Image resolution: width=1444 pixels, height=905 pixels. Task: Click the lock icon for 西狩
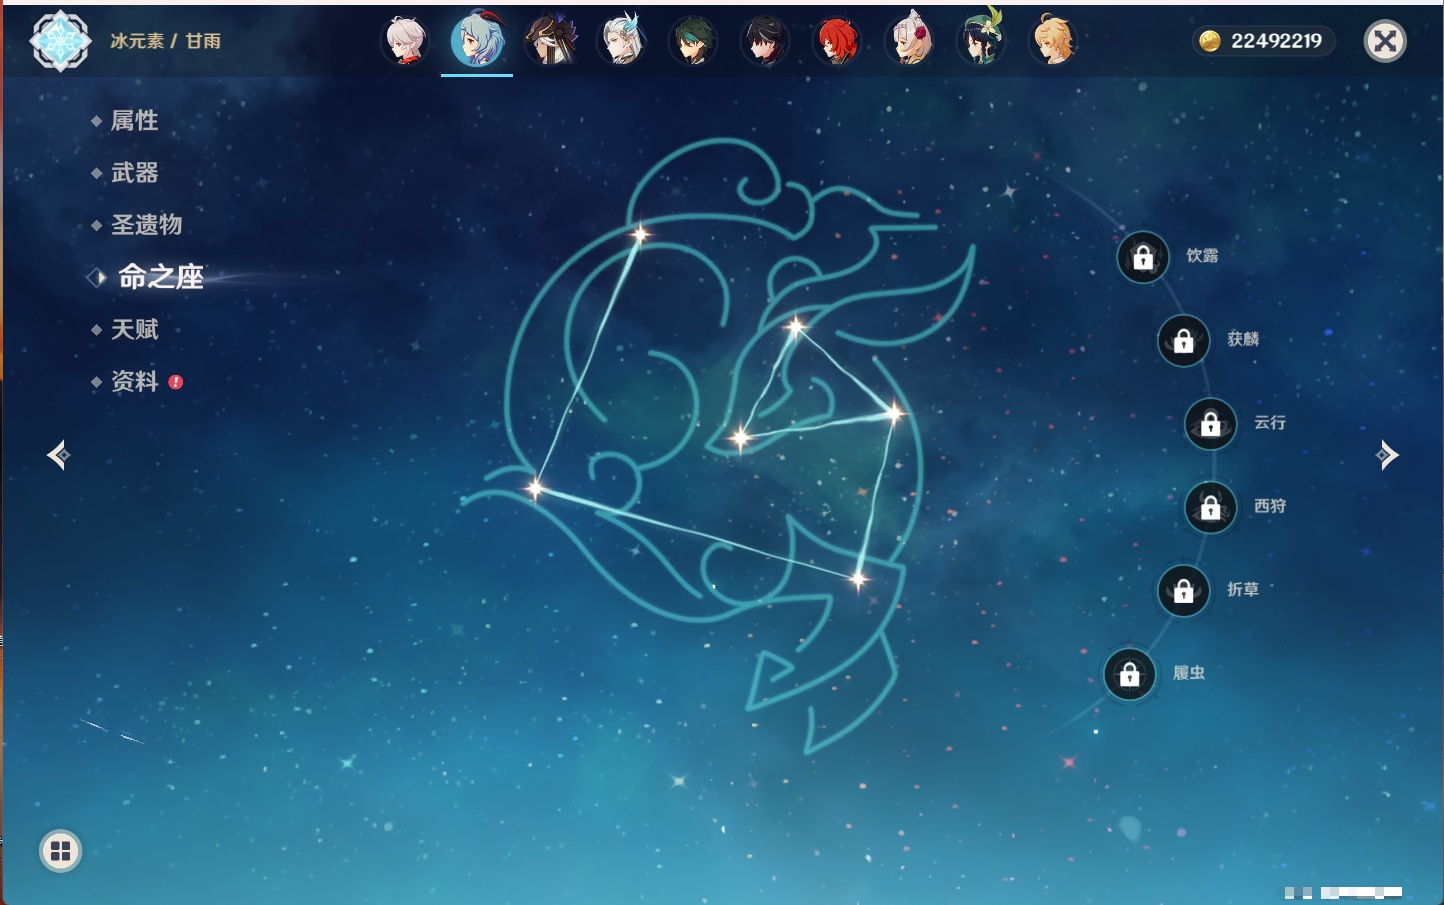pos(1210,507)
